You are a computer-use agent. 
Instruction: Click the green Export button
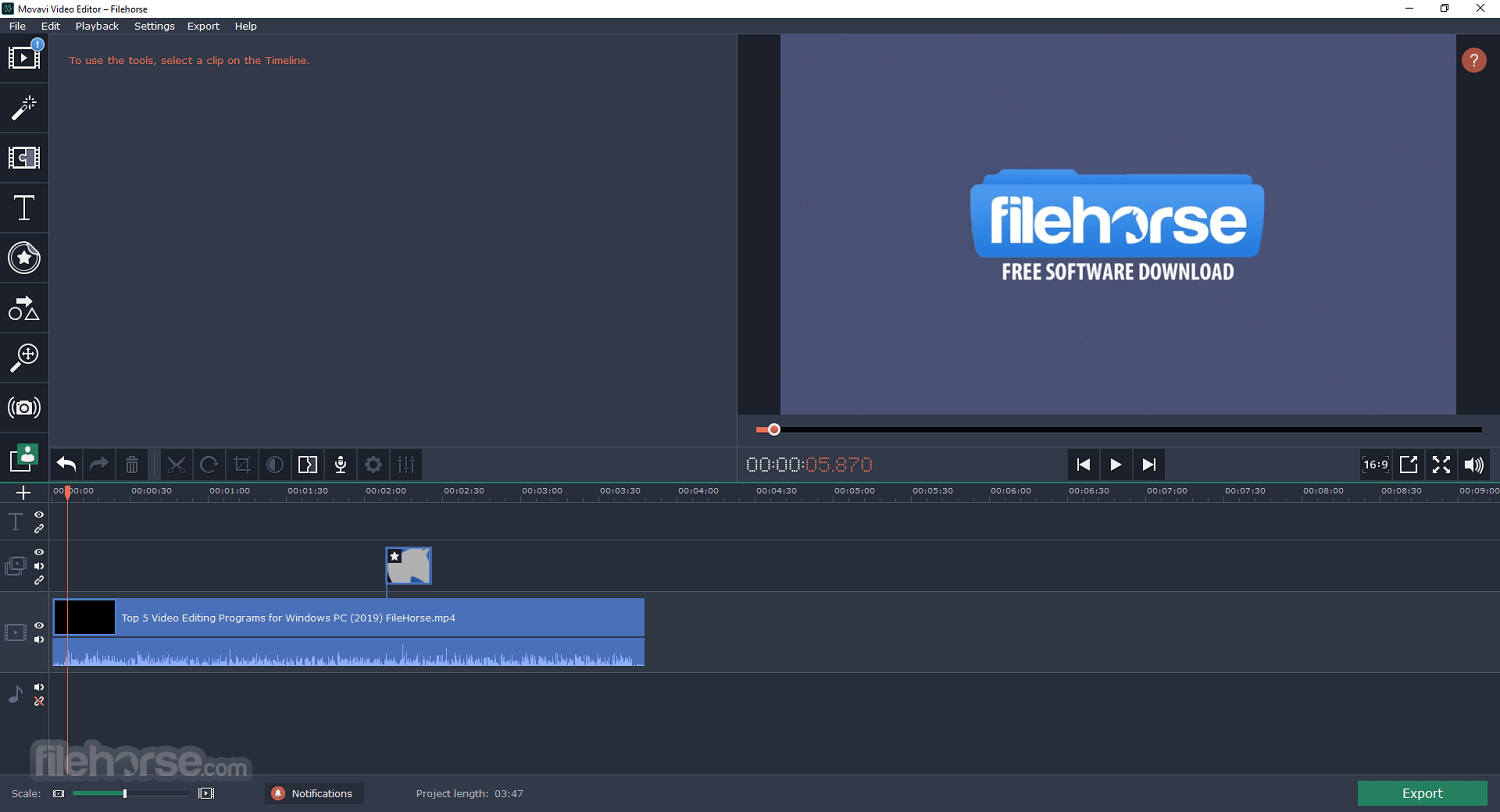pos(1422,793)
